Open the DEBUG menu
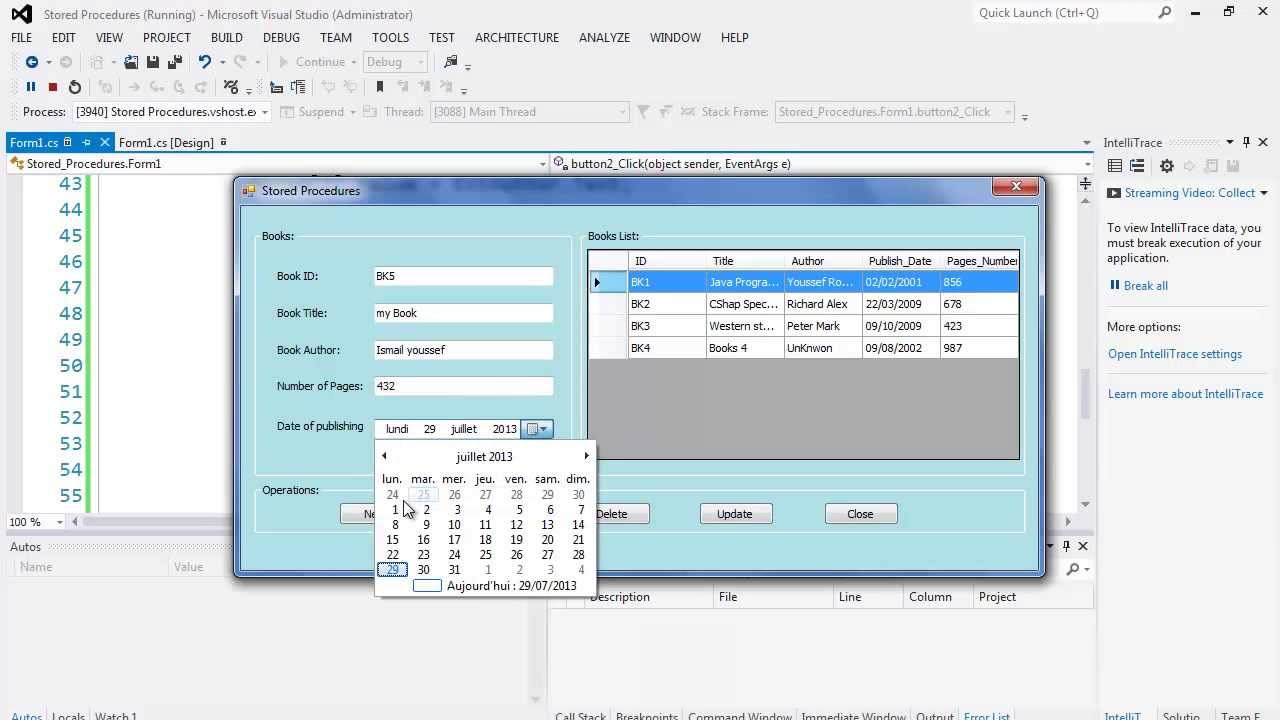Image resolution: width=1280 pixels, height=720 pixels. pos(281,37)
